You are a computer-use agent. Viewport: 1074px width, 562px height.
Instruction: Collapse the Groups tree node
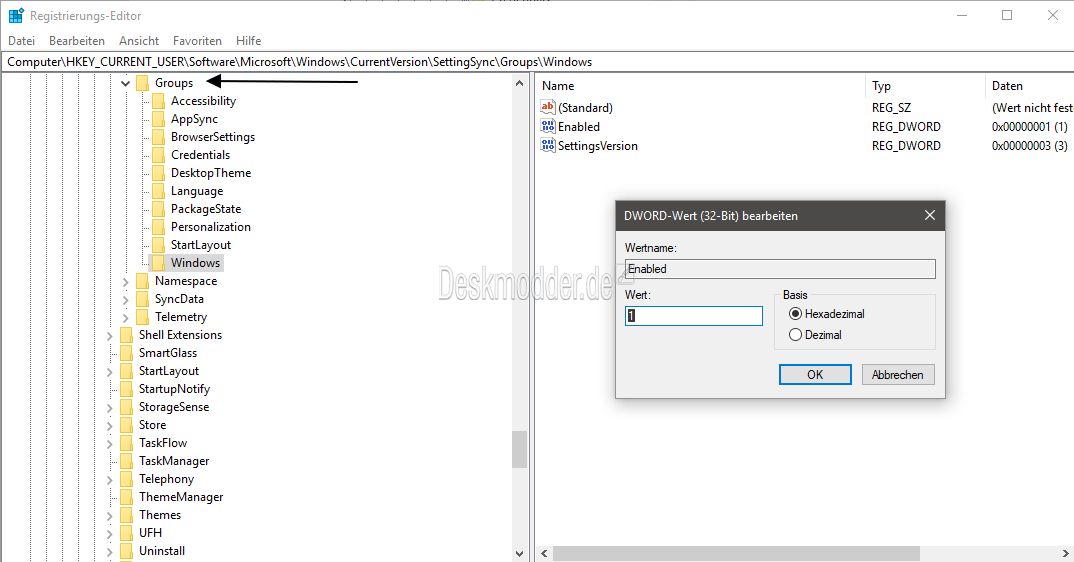tap(126, 83)
